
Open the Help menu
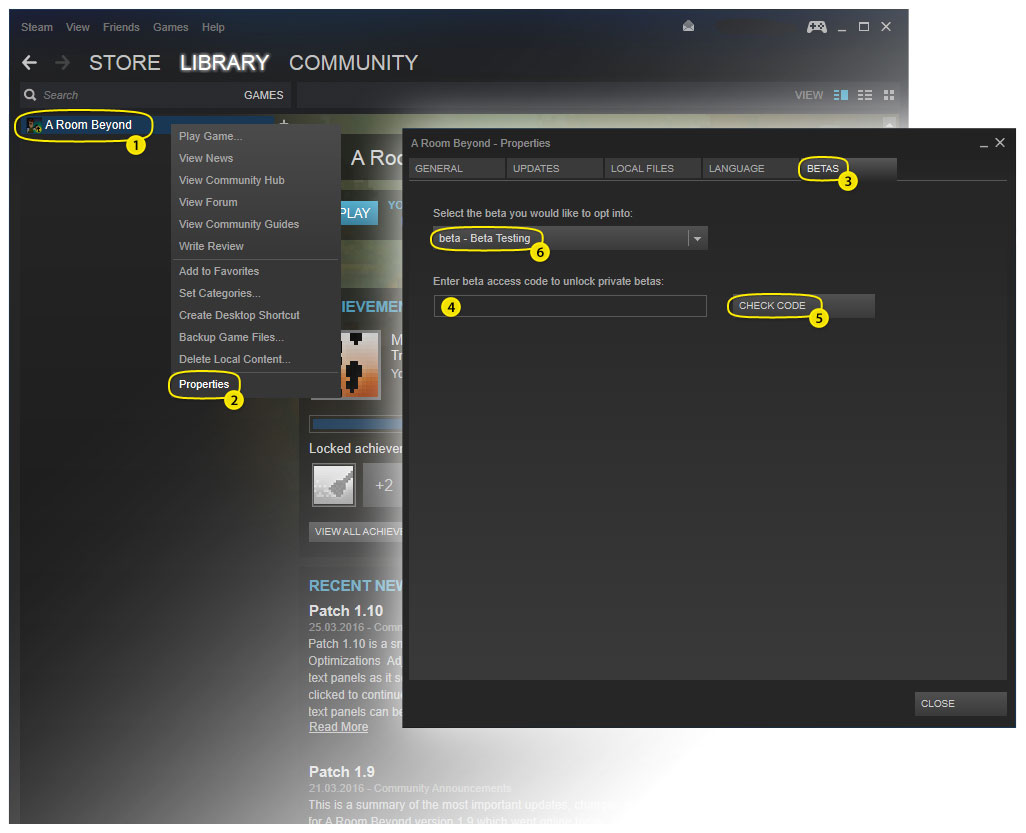click(213, 27)
